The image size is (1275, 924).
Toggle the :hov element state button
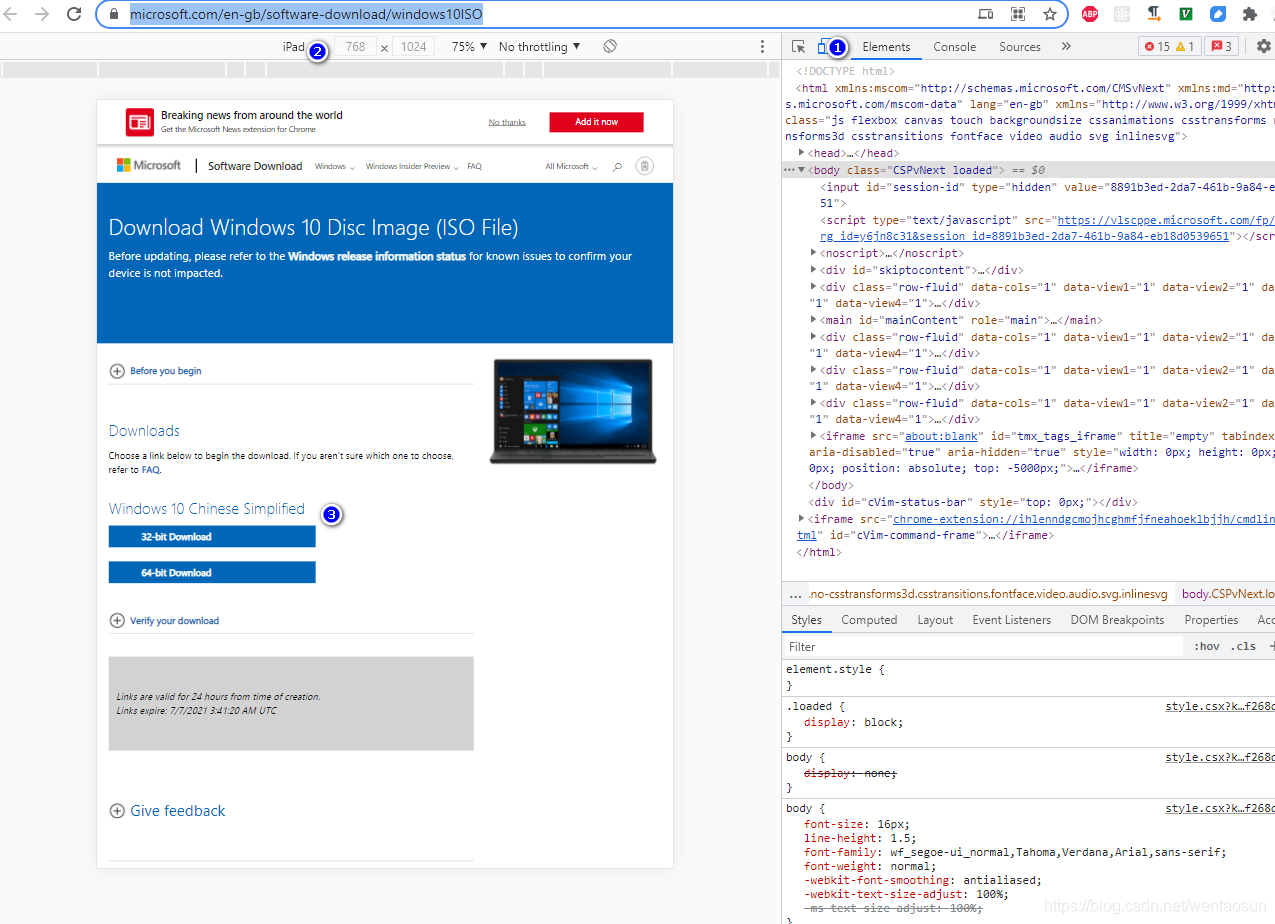coord(1206,647)
